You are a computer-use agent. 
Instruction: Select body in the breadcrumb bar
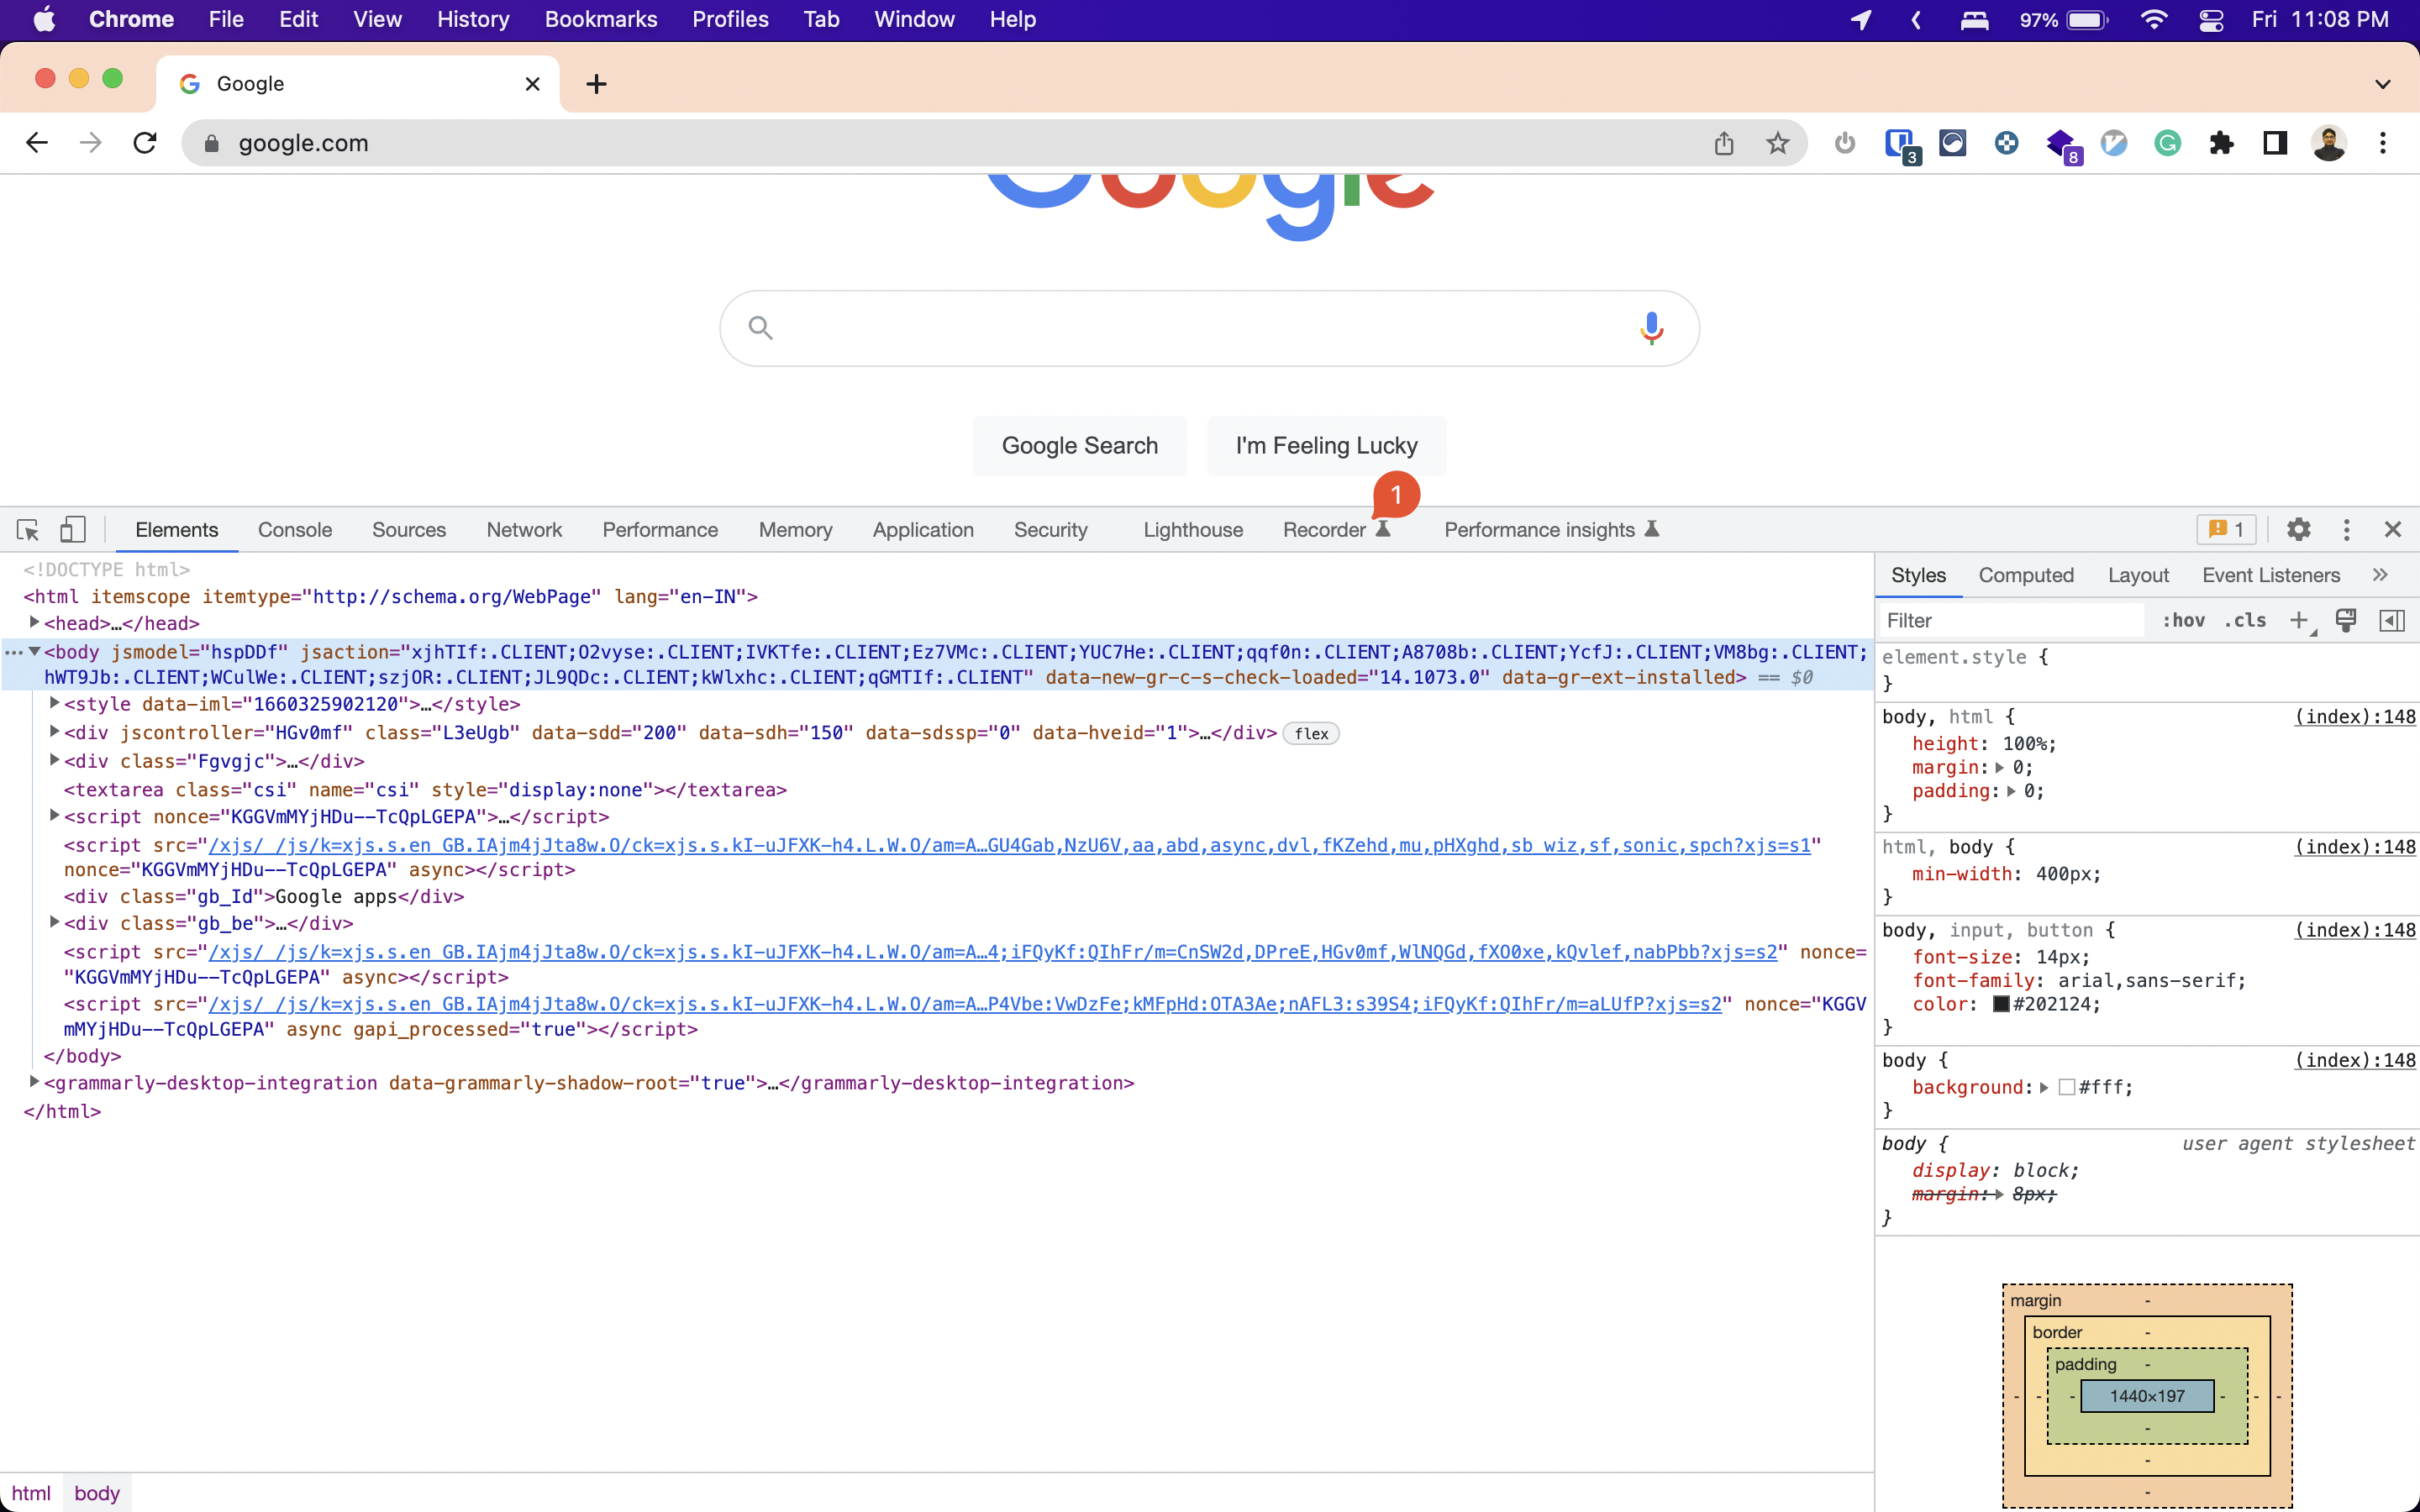(97, 1493)
